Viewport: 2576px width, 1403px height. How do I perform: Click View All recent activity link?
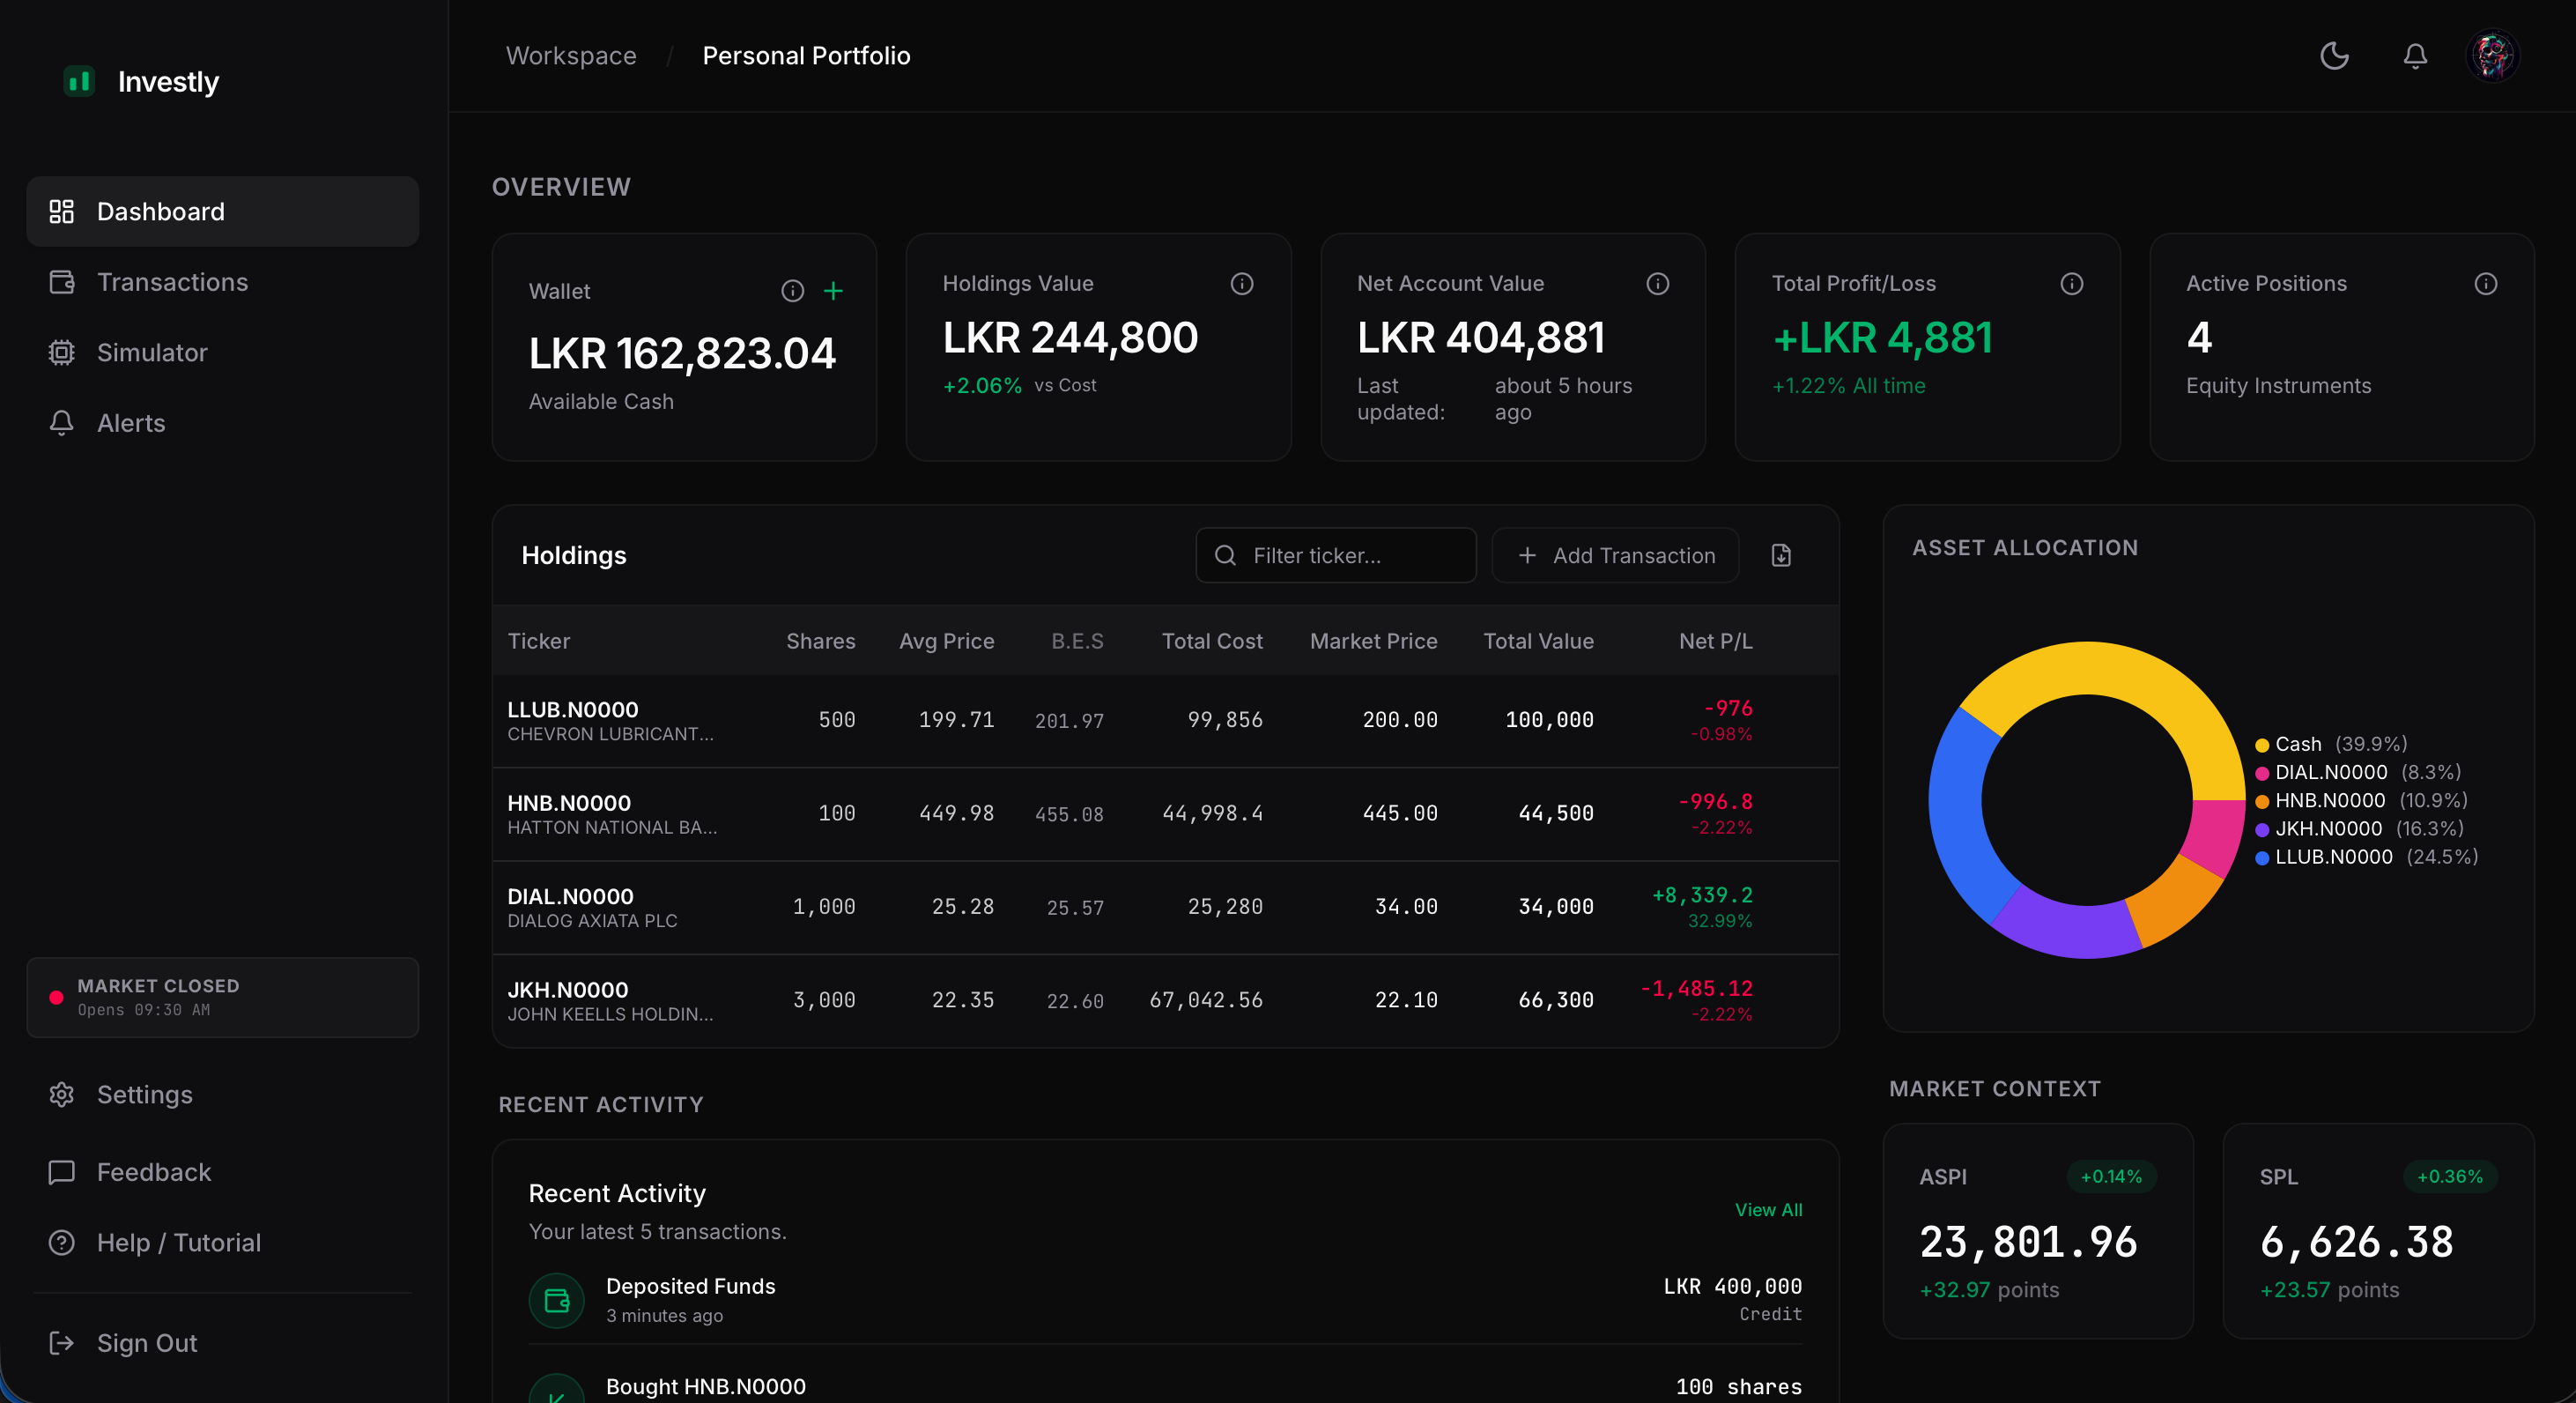pyautogui.click(x=1768, y=1209)
